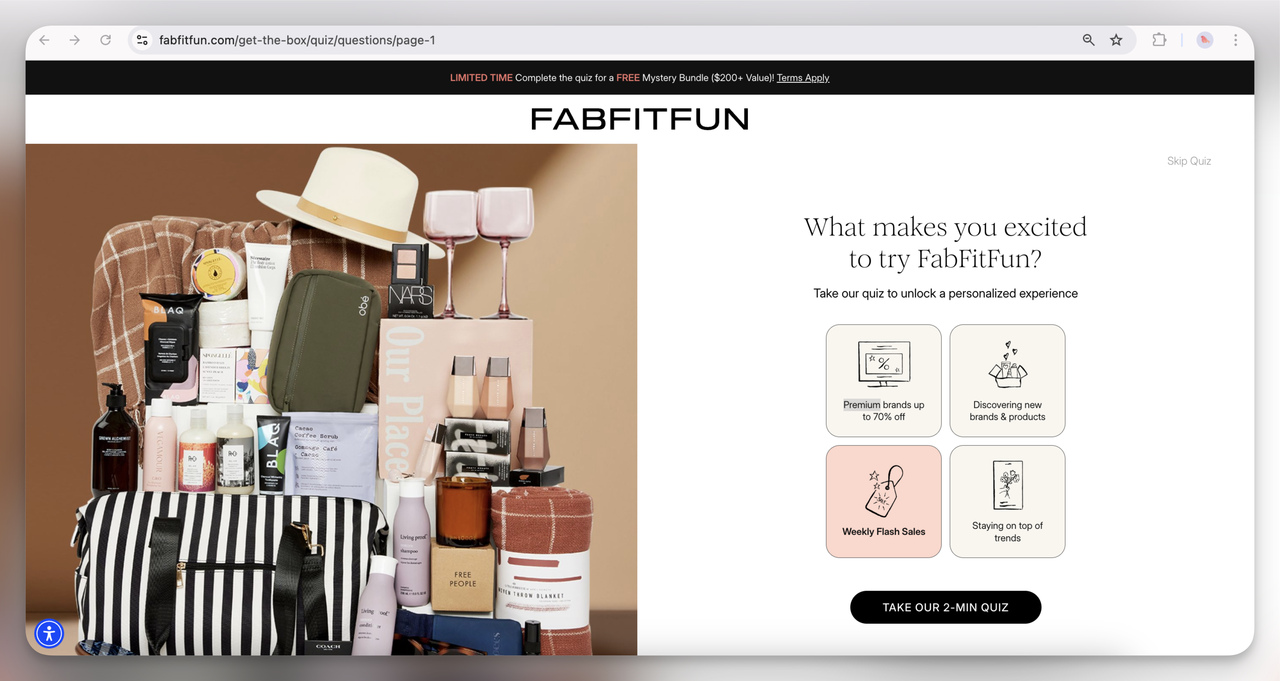Open the Terms Apply link

coord(803,78)
